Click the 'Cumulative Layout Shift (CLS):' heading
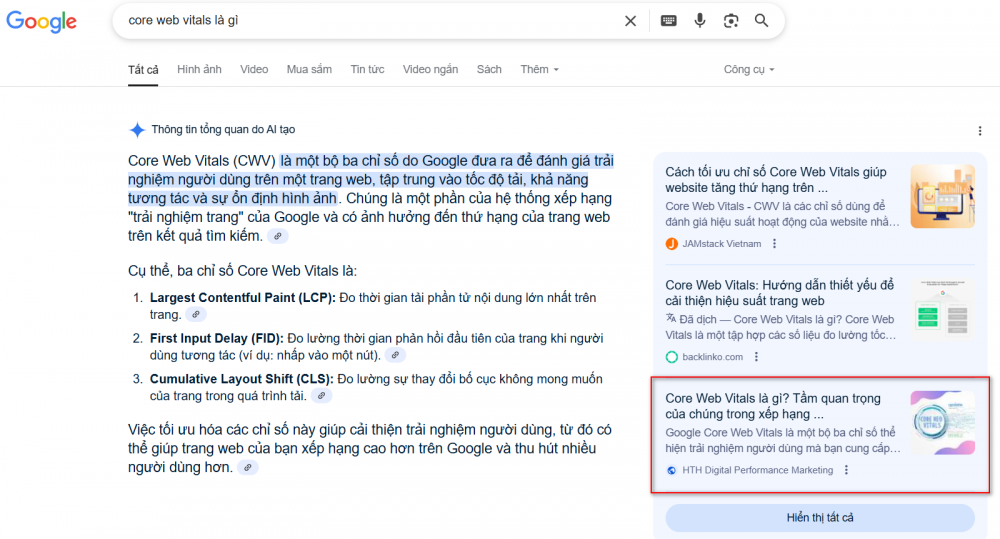 click(x=242, y=379)
